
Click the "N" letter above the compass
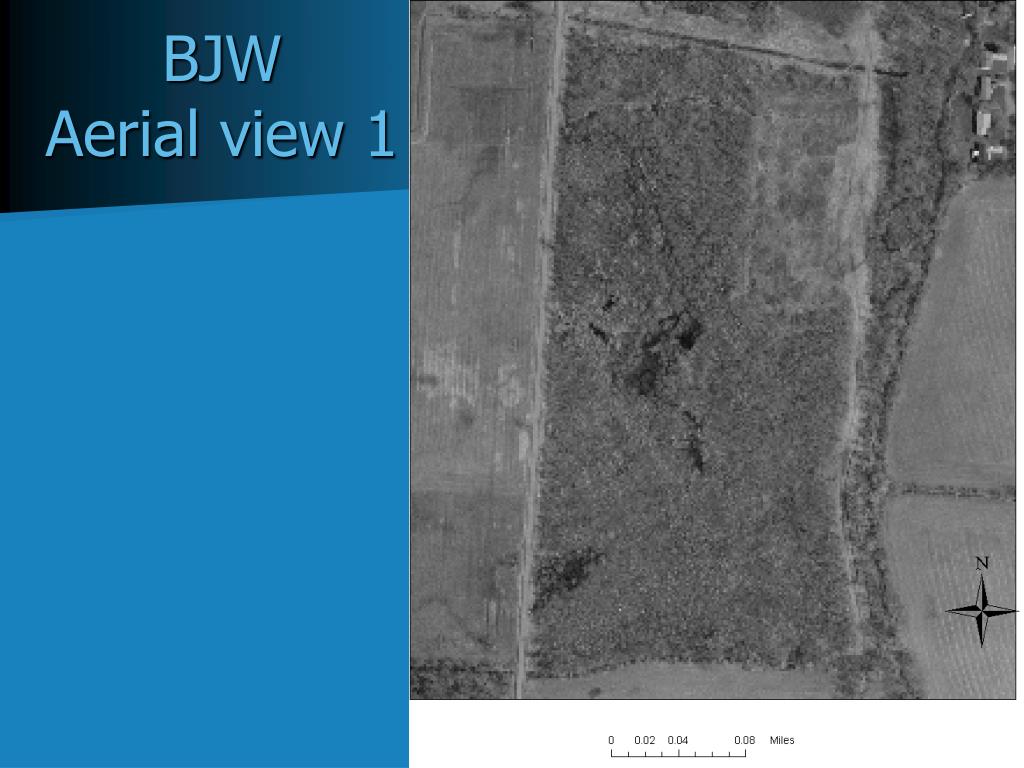click(982, 563)
